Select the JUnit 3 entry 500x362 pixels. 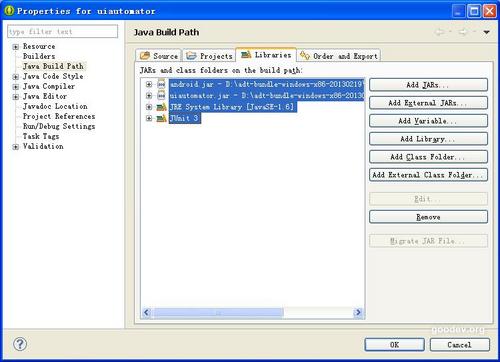pos(185,118)
